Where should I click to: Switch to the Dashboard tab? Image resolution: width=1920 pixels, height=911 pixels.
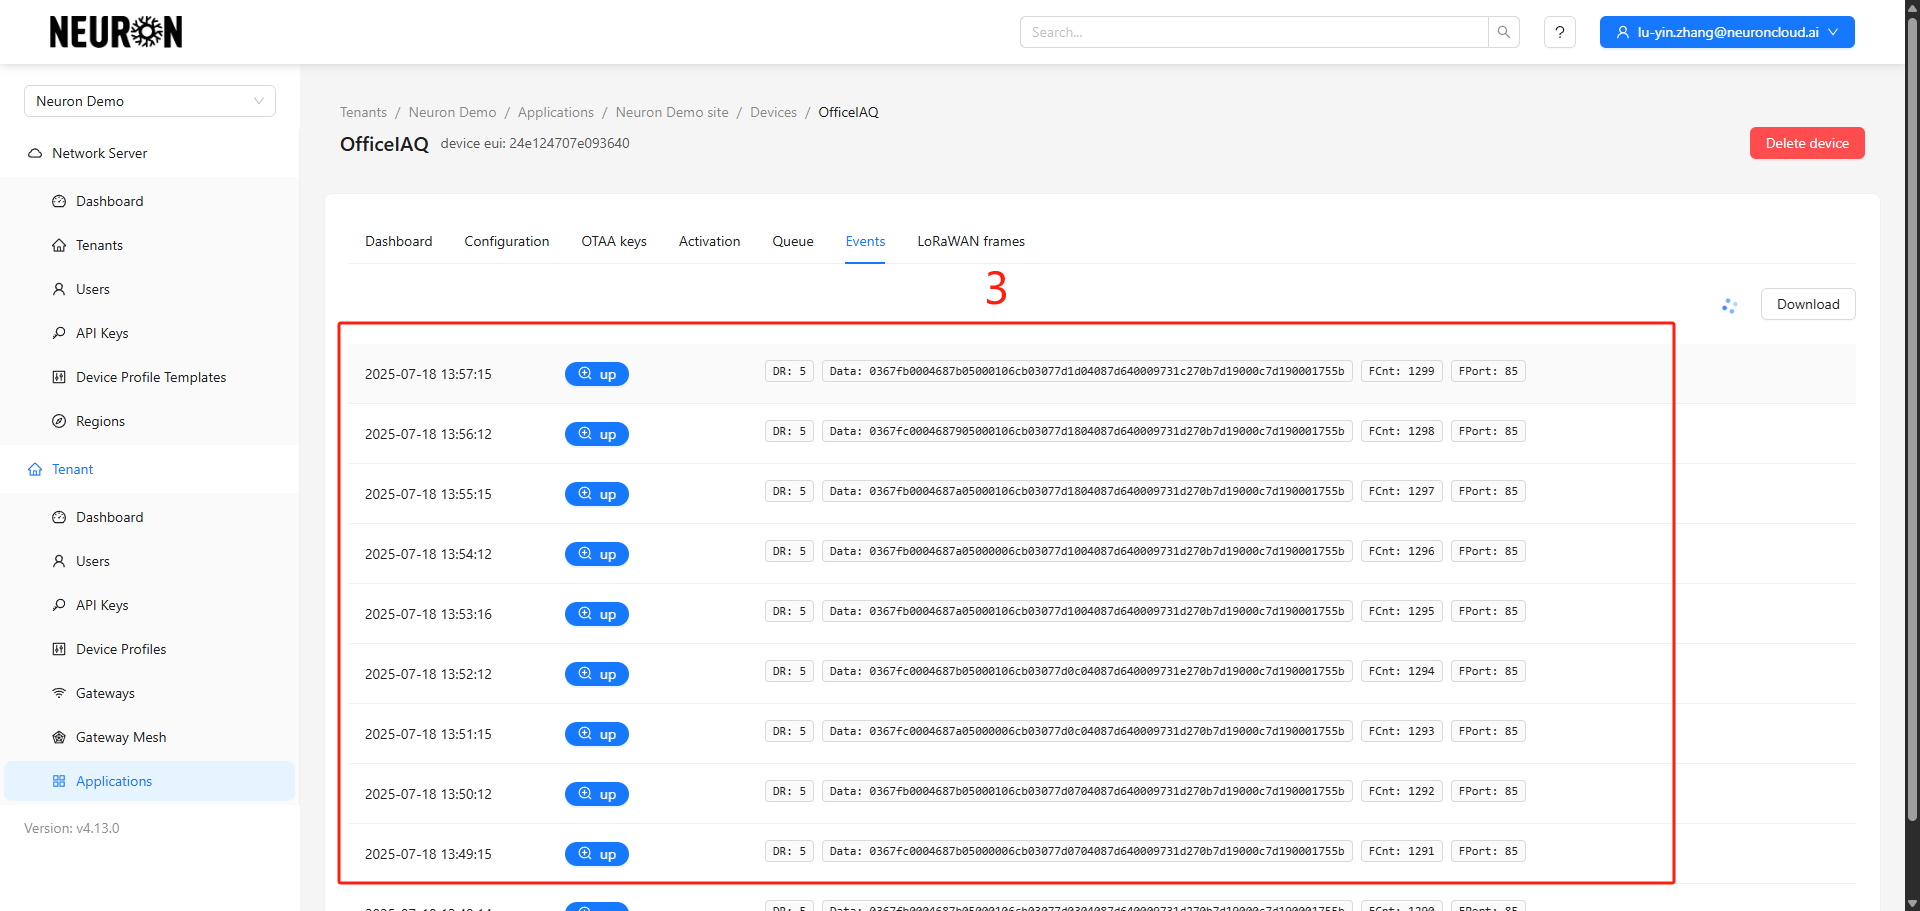(x=399, y=241)
